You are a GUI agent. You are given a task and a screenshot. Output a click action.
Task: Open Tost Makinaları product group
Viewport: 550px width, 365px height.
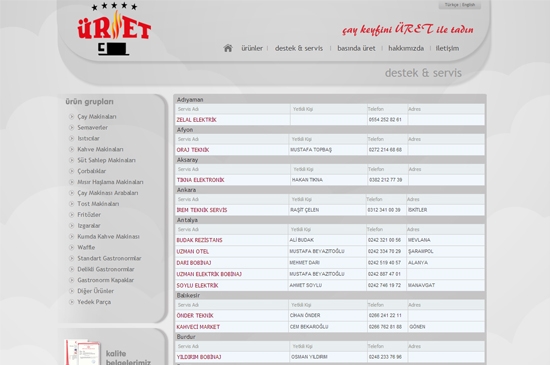[98, 204]
